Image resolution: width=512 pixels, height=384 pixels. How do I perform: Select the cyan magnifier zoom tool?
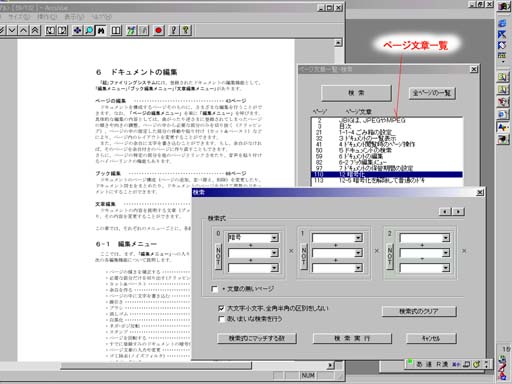(x=89, y=31)
